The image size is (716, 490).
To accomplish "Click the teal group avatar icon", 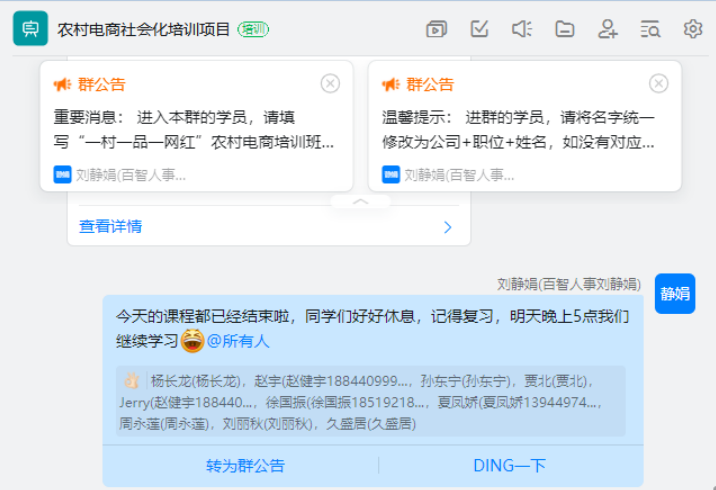I will [30, 29].
